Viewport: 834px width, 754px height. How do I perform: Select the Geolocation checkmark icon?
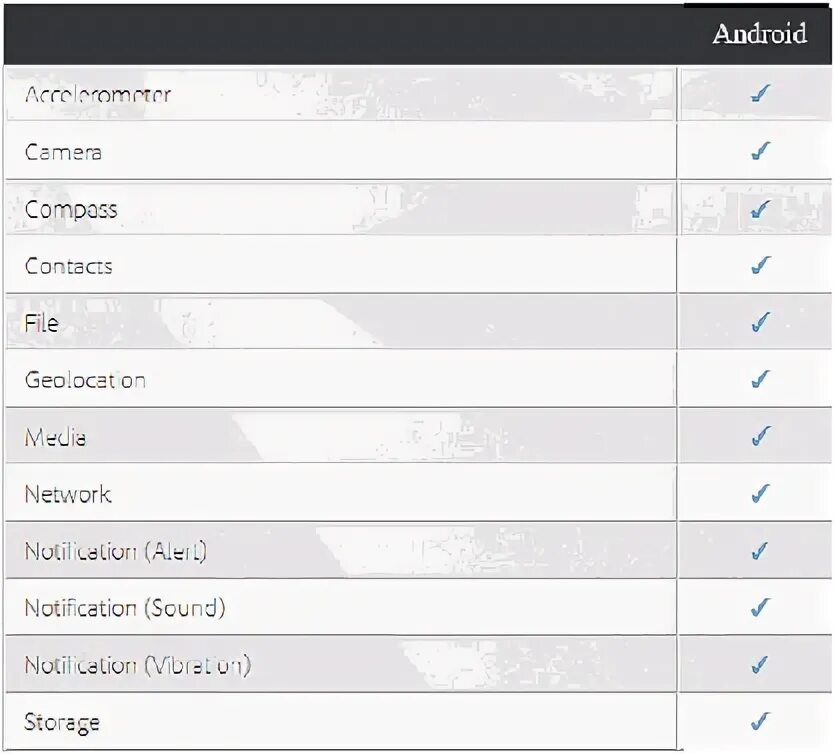click(x=760, y=380)
